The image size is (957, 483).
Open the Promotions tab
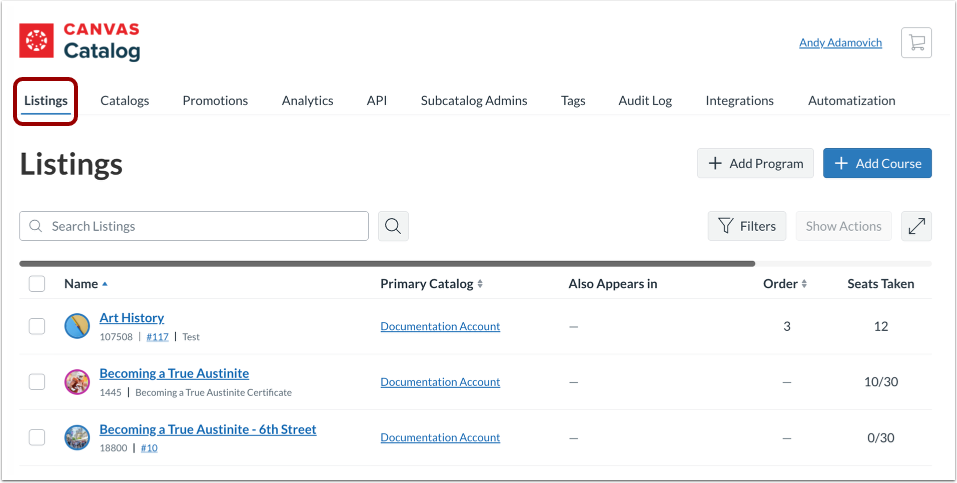(x=215, y=101)
